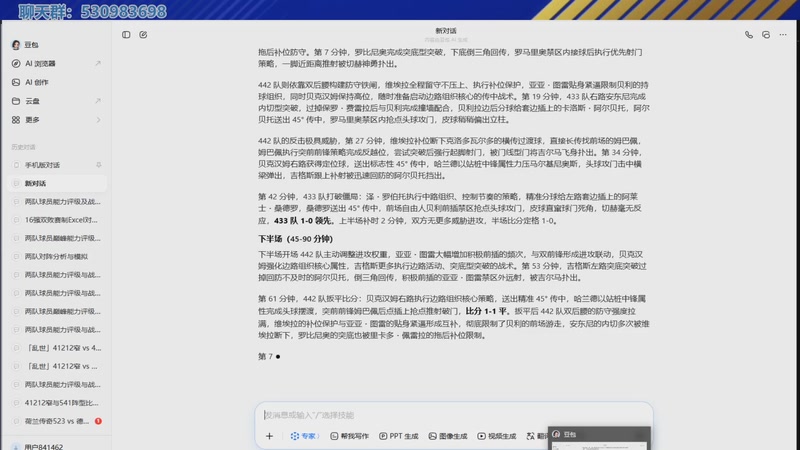This screenshot has height=450, width=800.
Task: Click the chat window icon beside the phone
Action: 766,35
